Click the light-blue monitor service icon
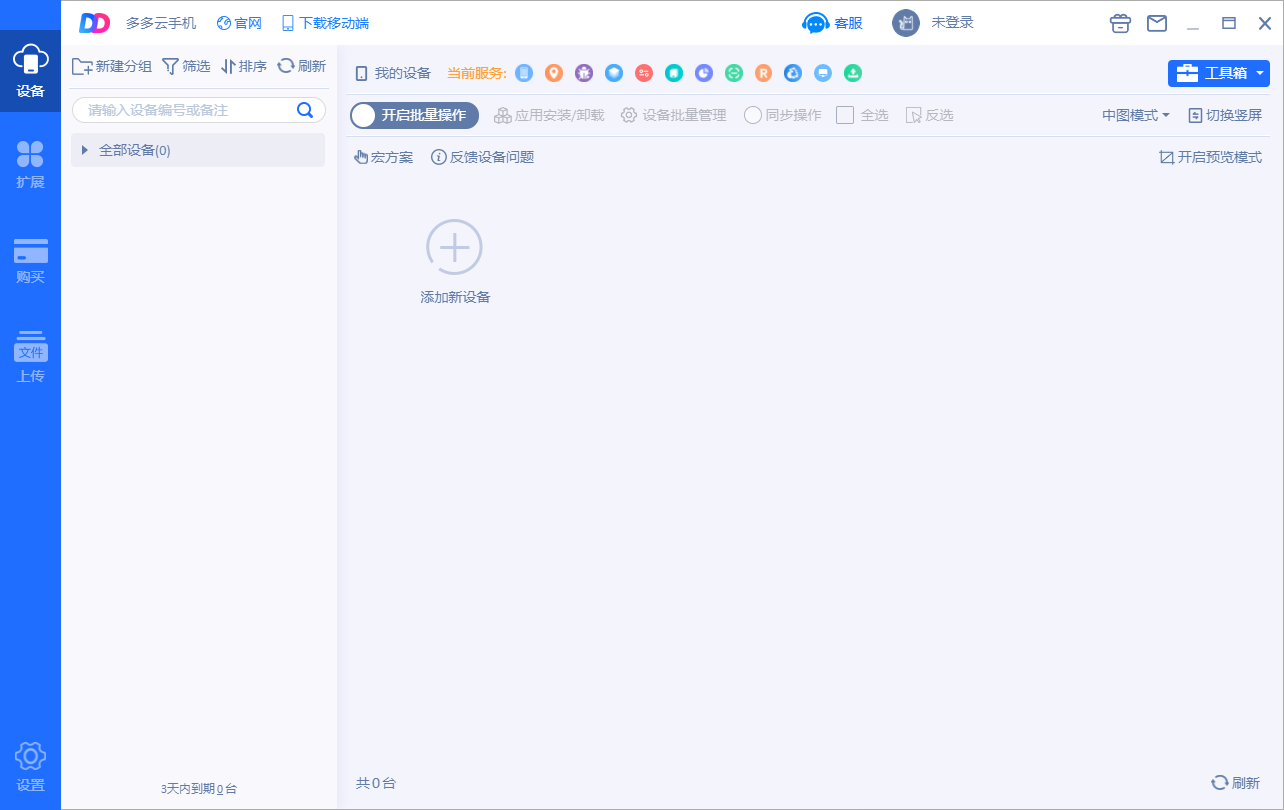Image resolution: width=1284 pixels, height=810 pixels. point(823,73)
